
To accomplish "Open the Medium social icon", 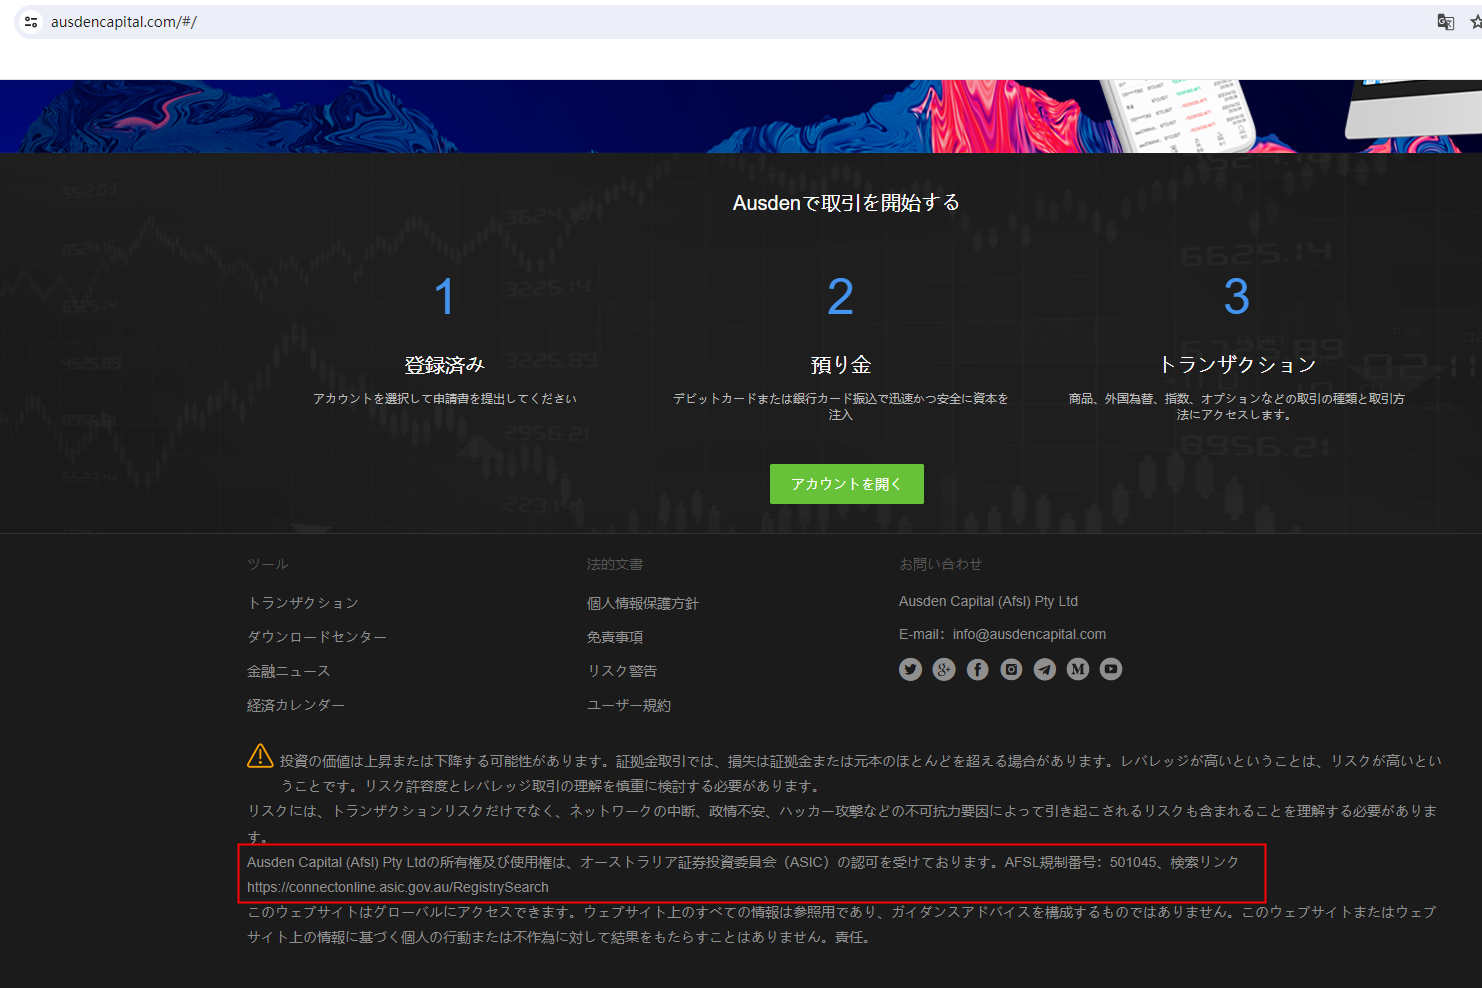I will coord(1077,669).
